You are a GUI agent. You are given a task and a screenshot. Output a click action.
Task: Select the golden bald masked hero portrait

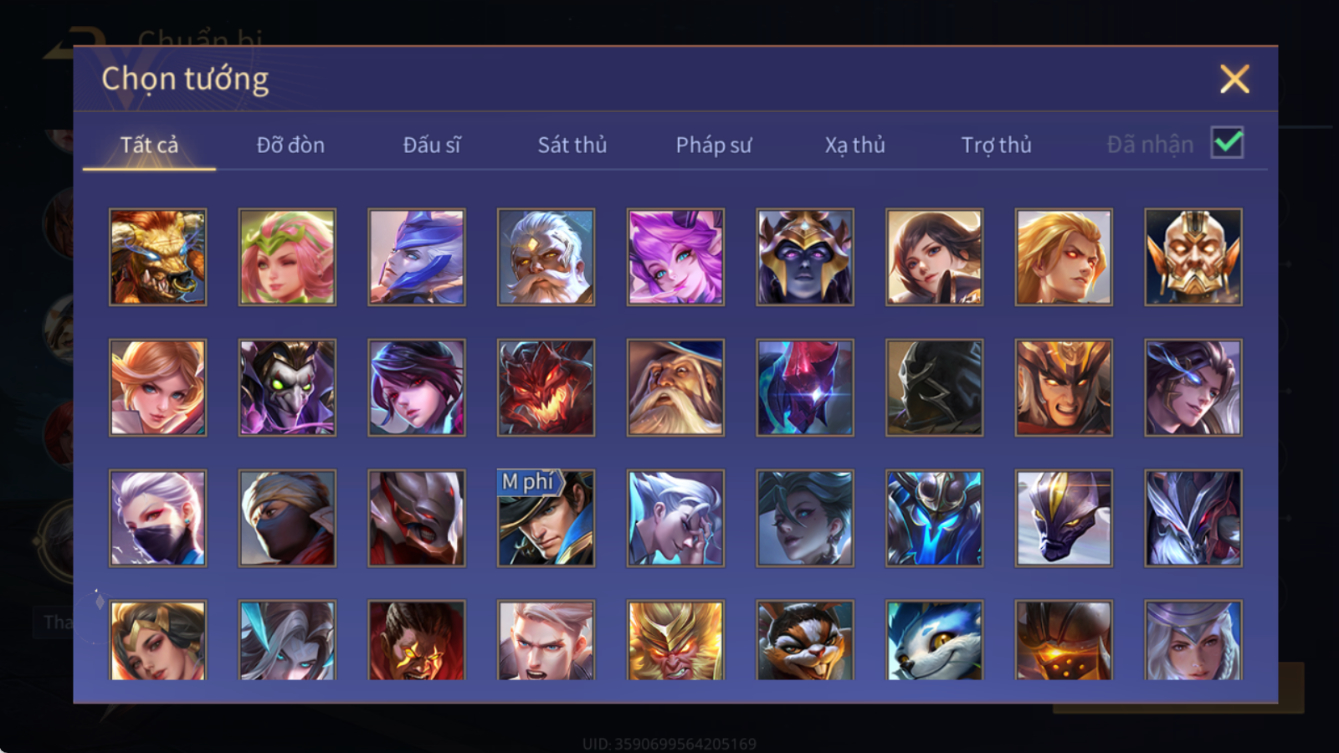tap(1193, 257)
